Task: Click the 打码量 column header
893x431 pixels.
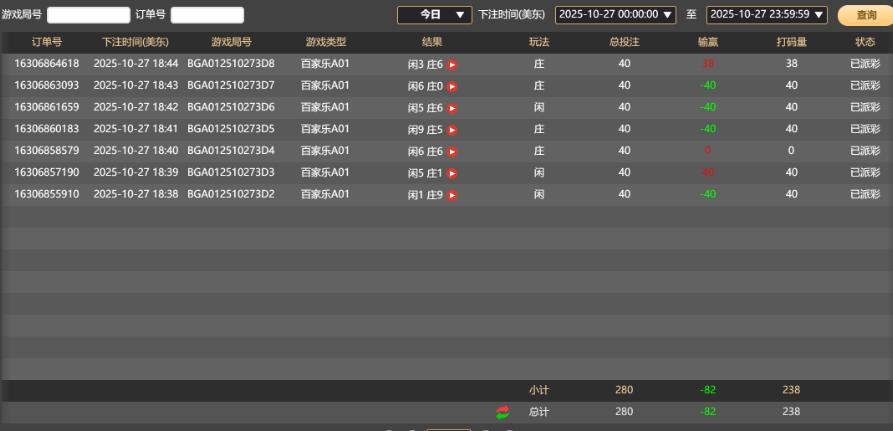Action: click(x=791, y=42)
